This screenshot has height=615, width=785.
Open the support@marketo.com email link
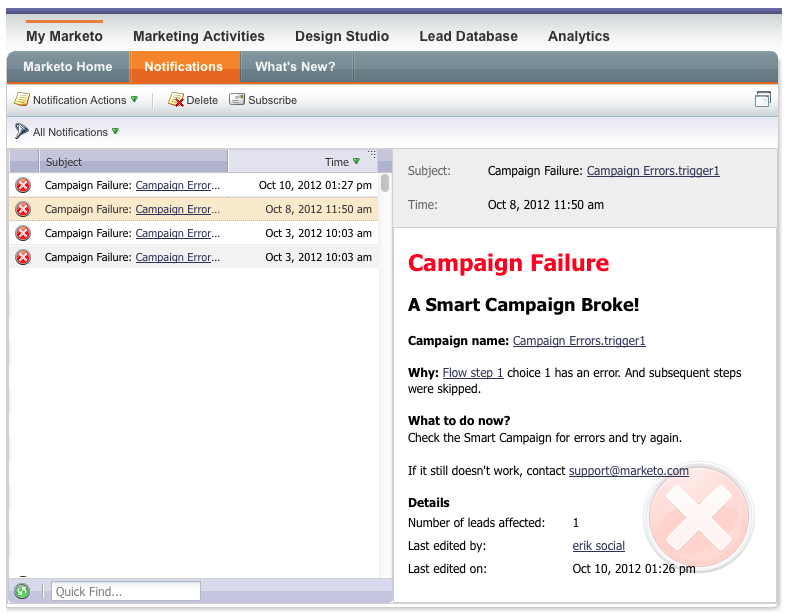coord(629,471)
